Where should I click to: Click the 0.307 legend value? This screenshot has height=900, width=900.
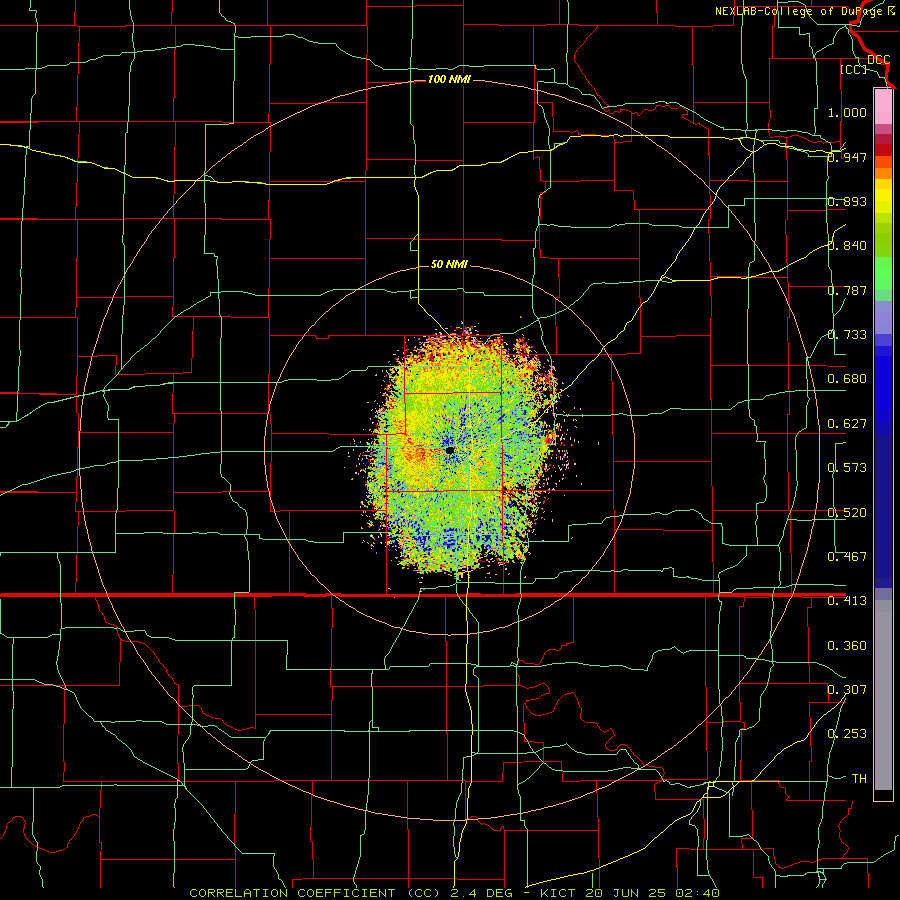pos(847,690)
